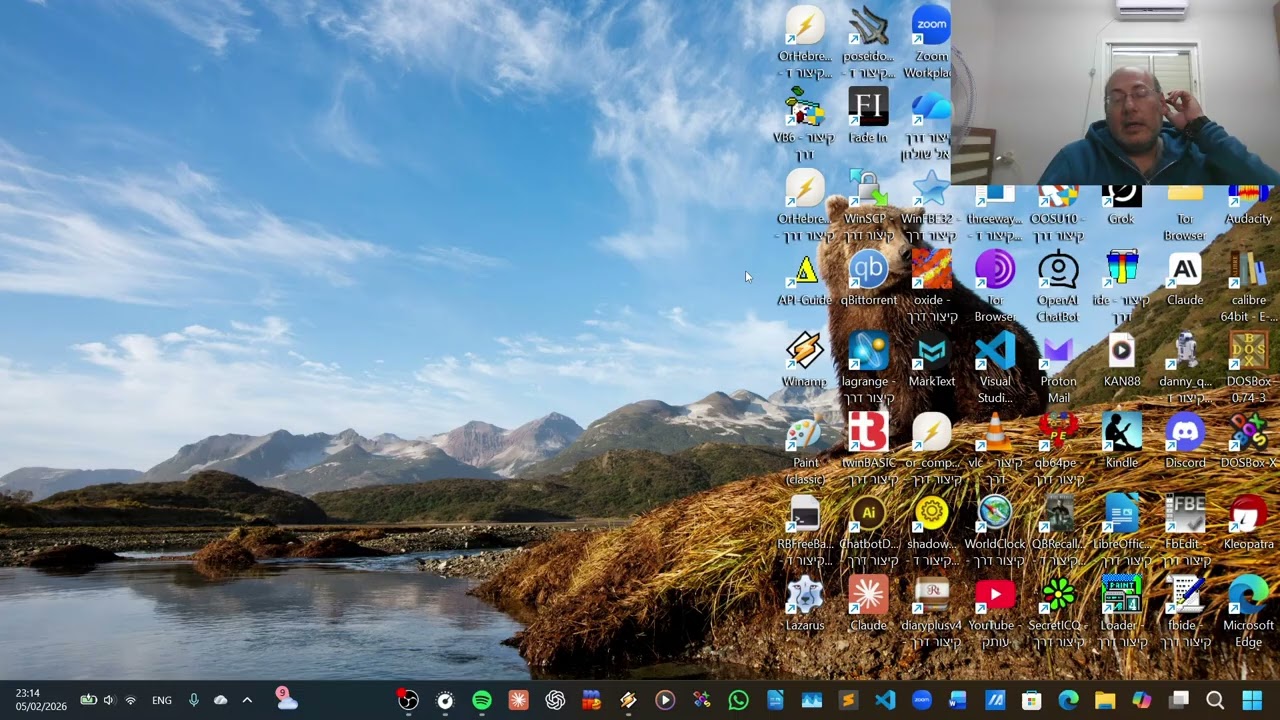Launch the purple Tor Browser desktop icon
Image resolution: width=1280 pixels, height=720 pixels.
(995, 286)
